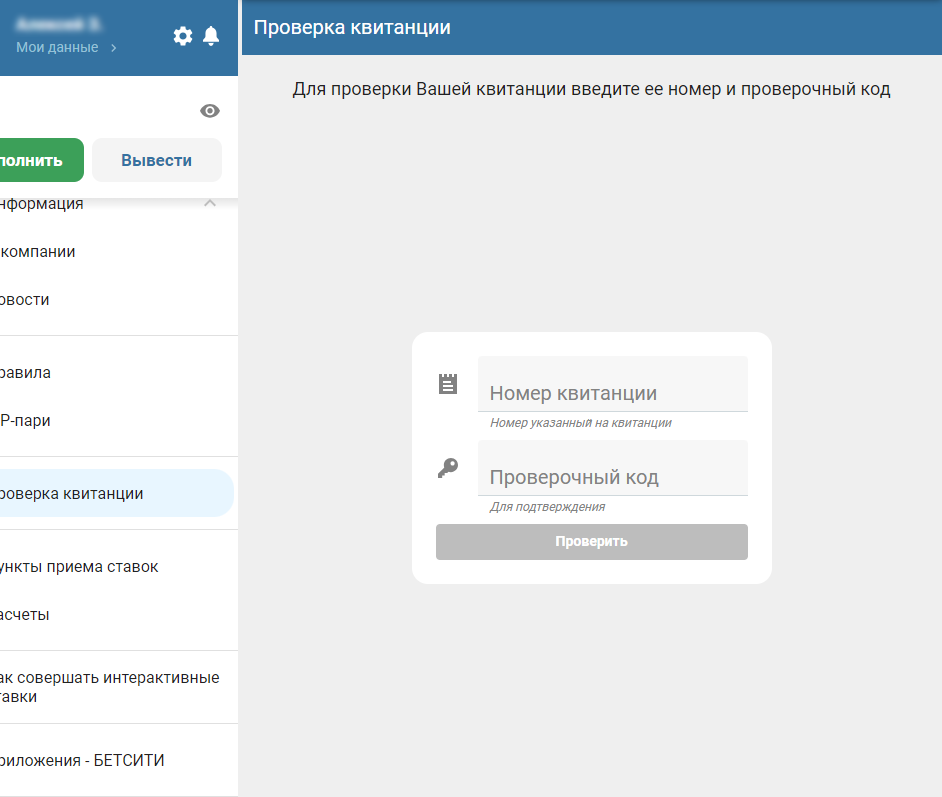The width and height of the screenshot is (942, 797).
Task: Open notifications bell icon
Action: pos(211,36)
